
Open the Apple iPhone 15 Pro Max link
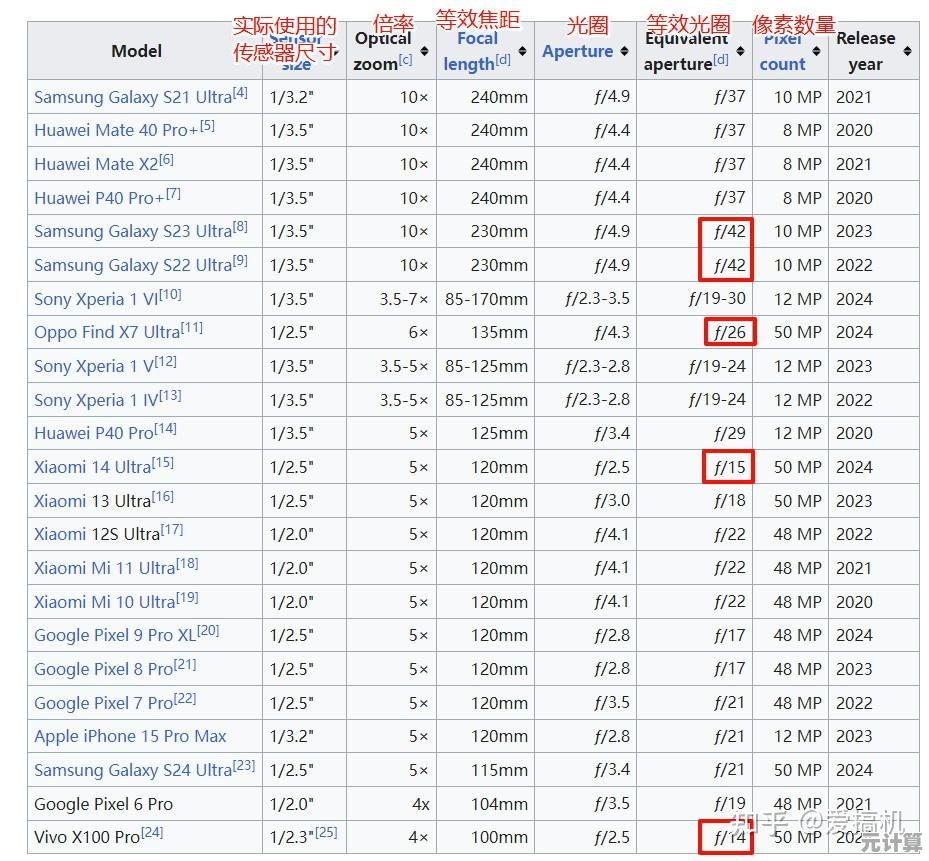(130, 736)
